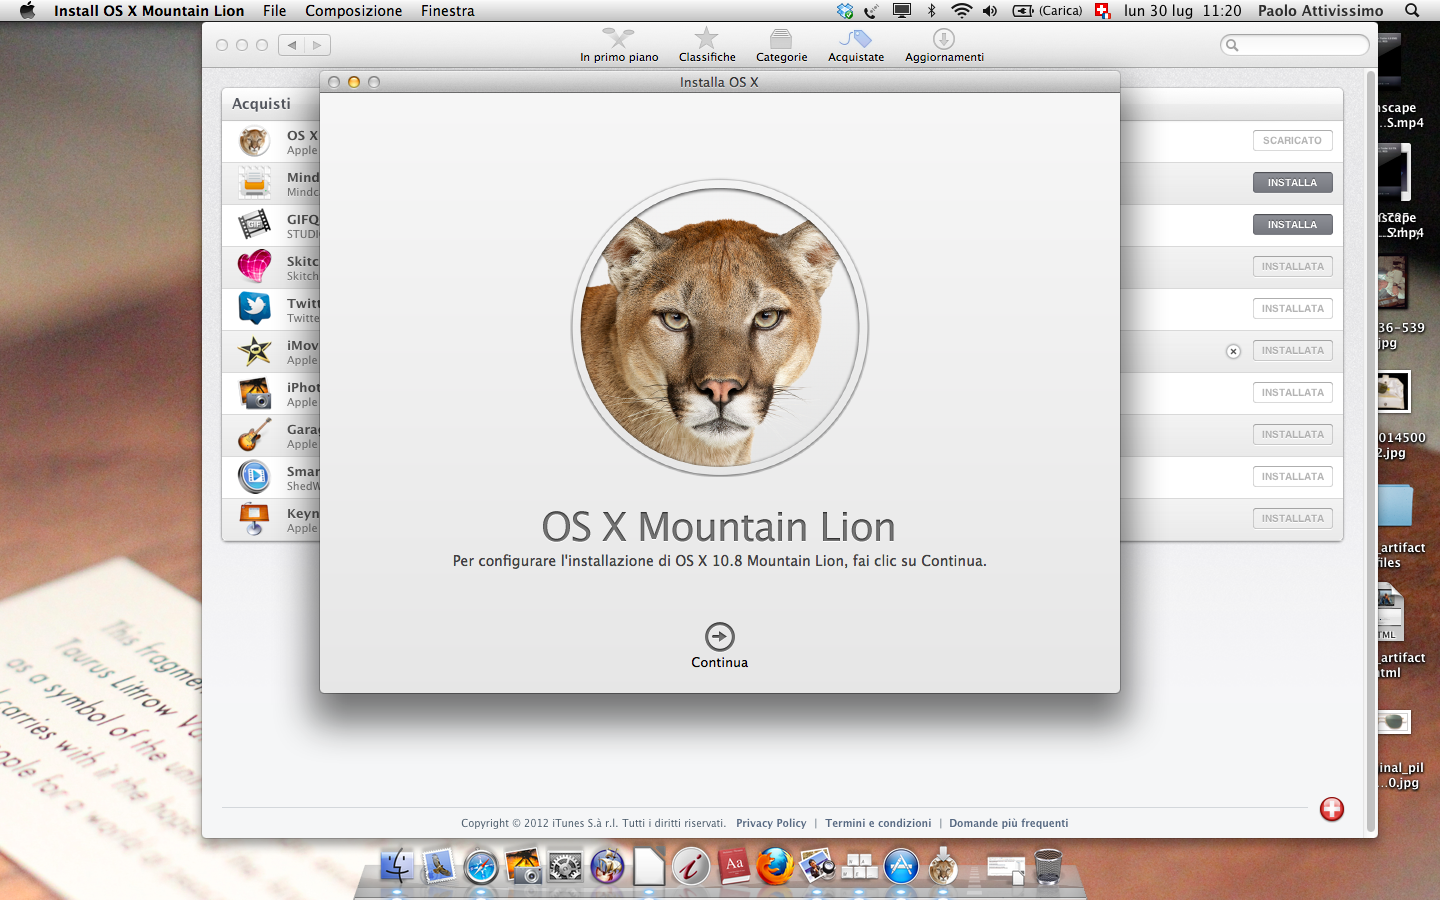
Task: Click the Twitter bird icon in purchases
Action: (254, 309)
